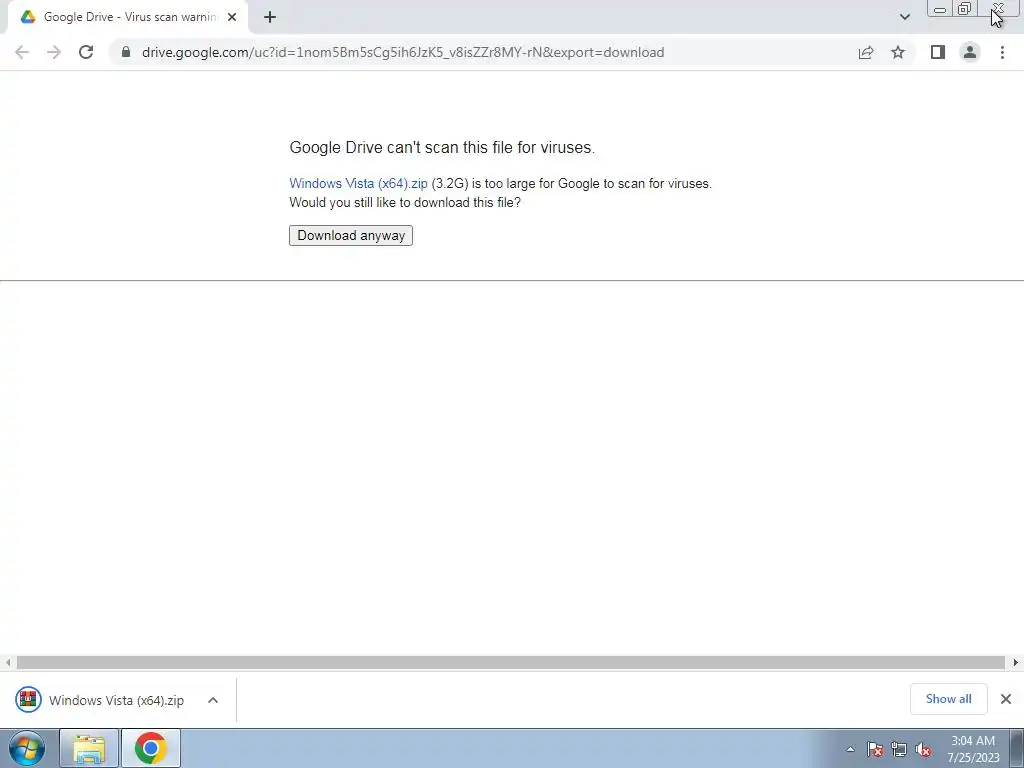View site information via lock icon
This screenshot has width=1024, height=768.
(126, 52)
